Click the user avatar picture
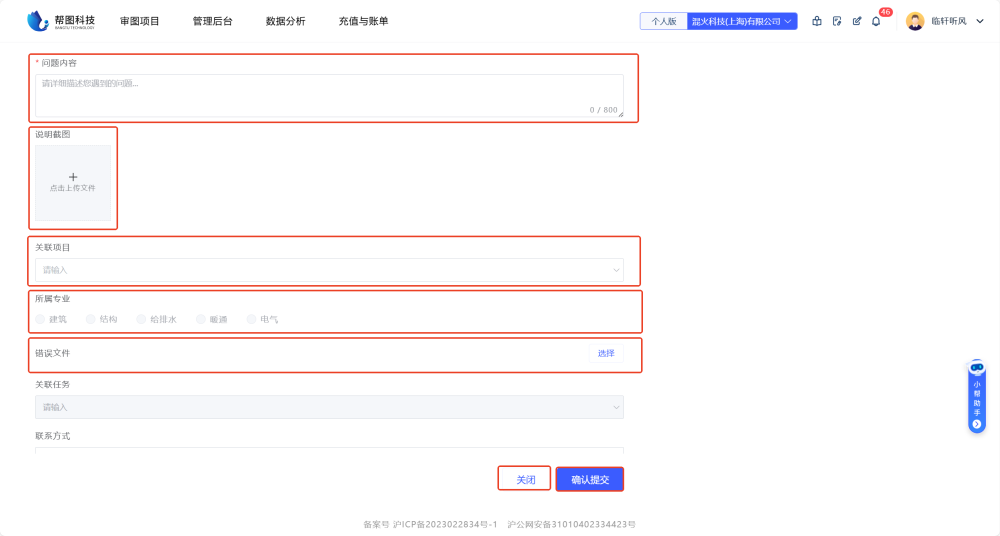This screenshot has height=536, width=1000. (x=915, y=21)
